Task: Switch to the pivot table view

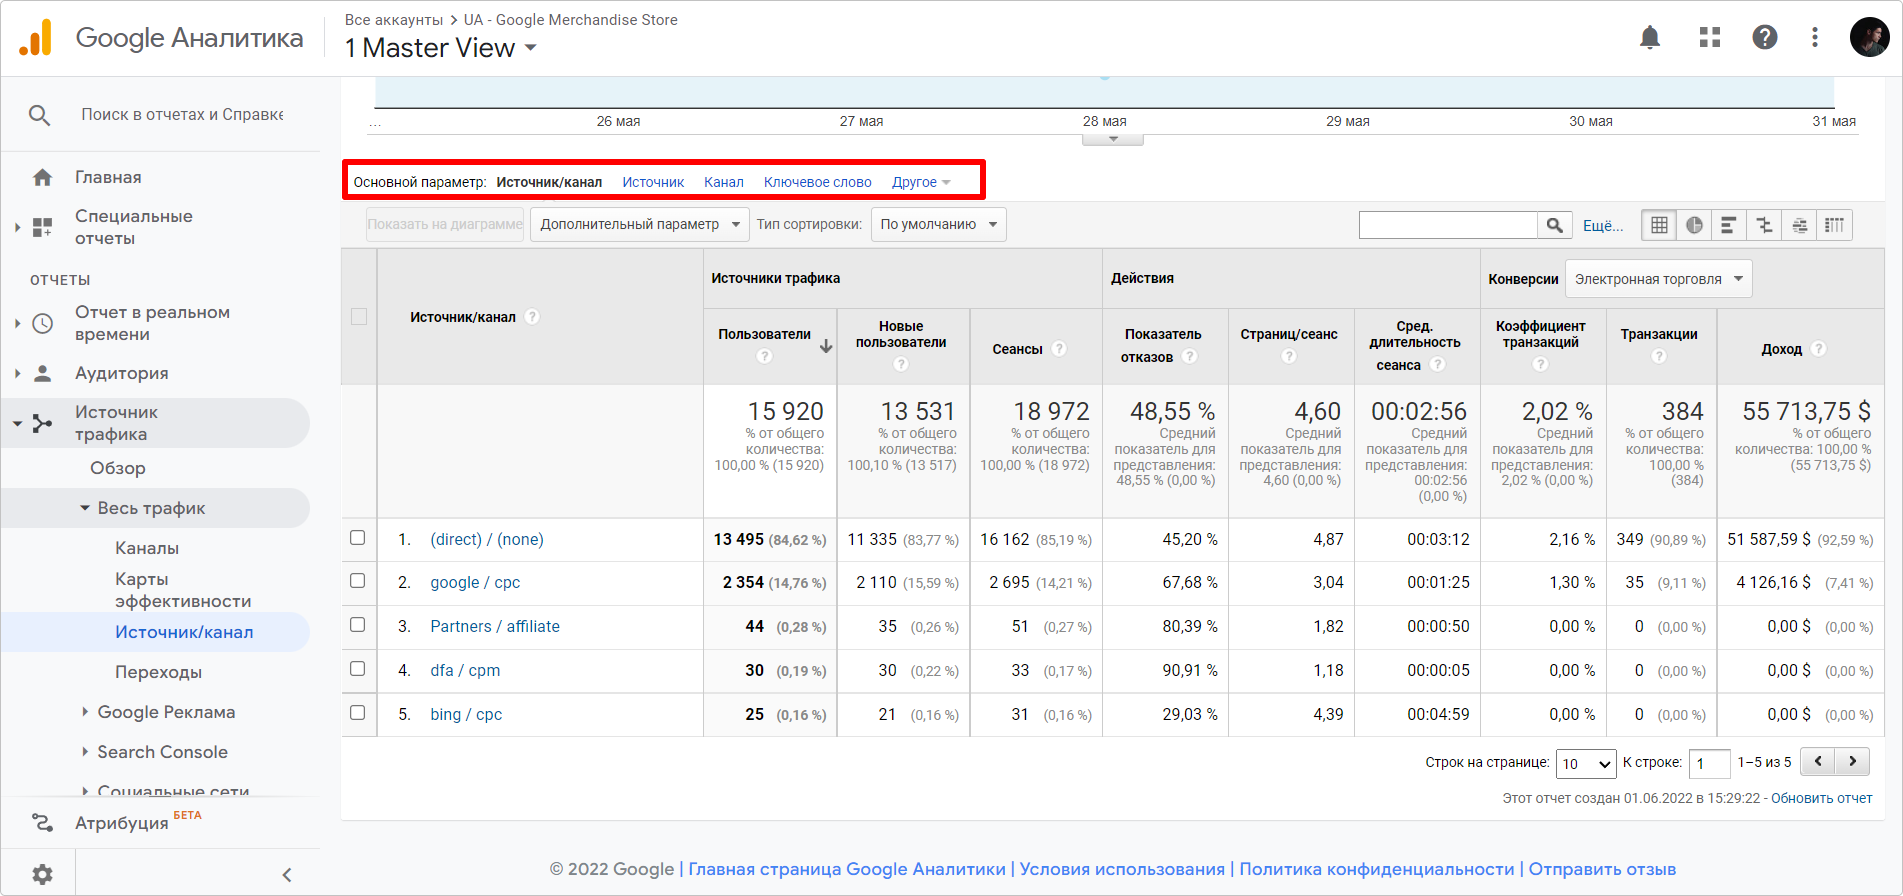Action: coord(1834,225)
